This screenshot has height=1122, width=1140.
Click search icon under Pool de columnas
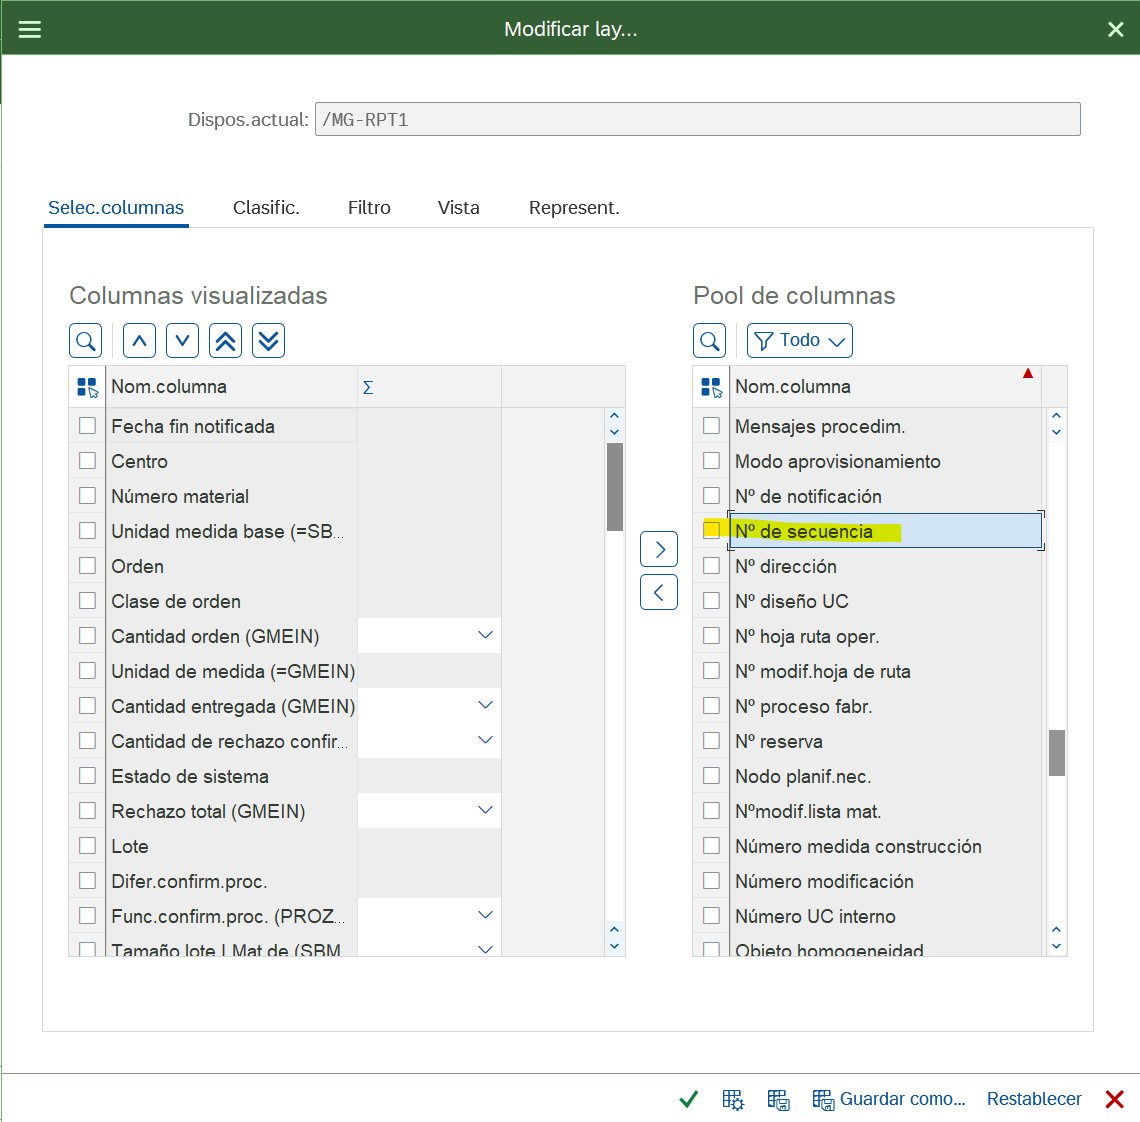[x=710, y=341]
